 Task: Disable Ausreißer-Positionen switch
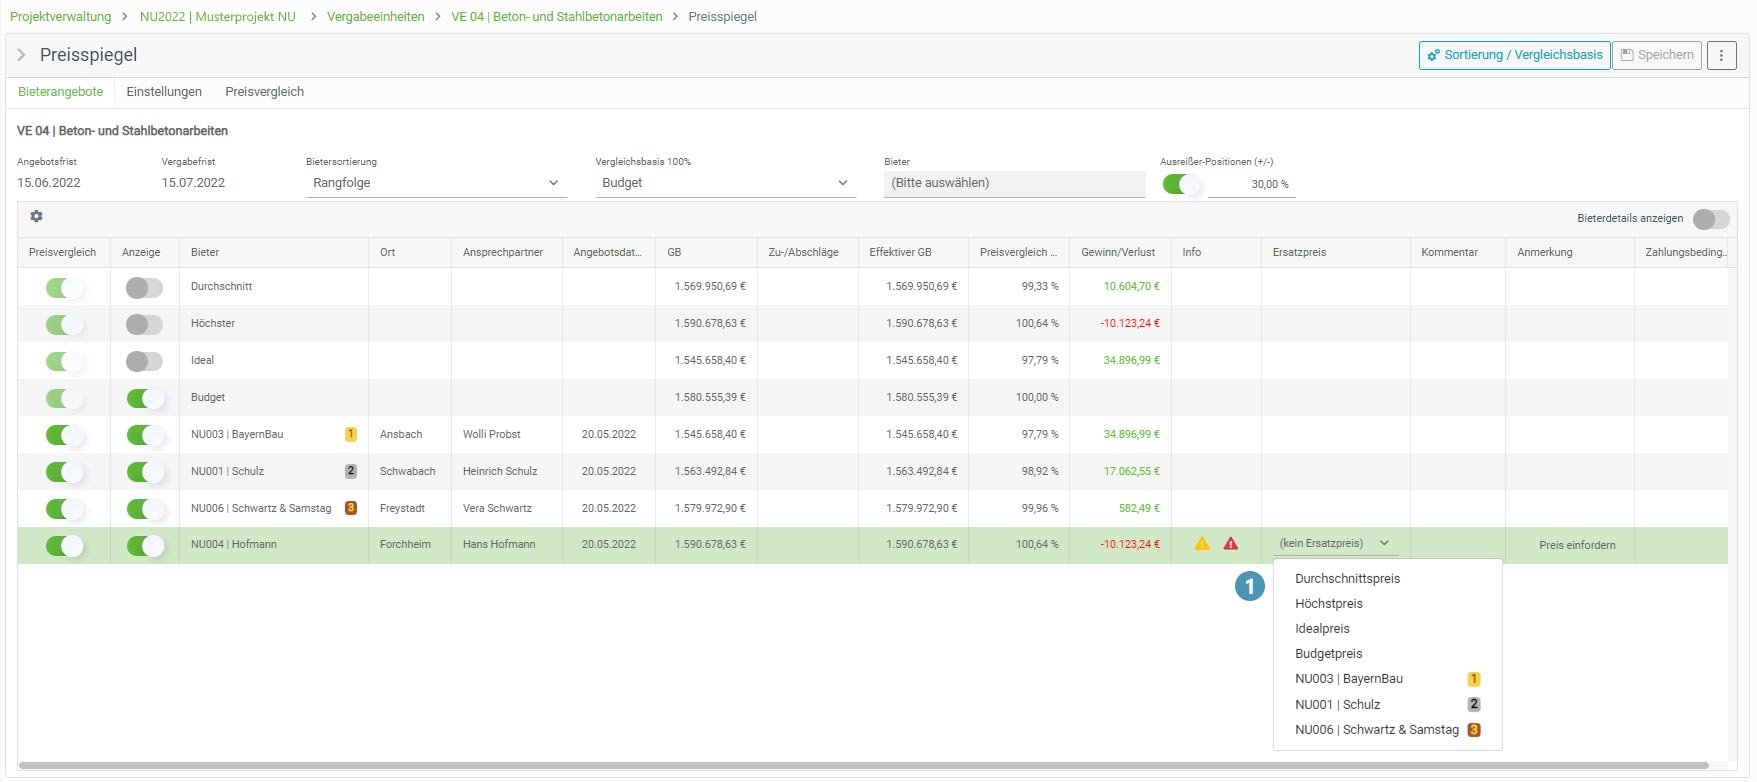[x=1180, y=184]
